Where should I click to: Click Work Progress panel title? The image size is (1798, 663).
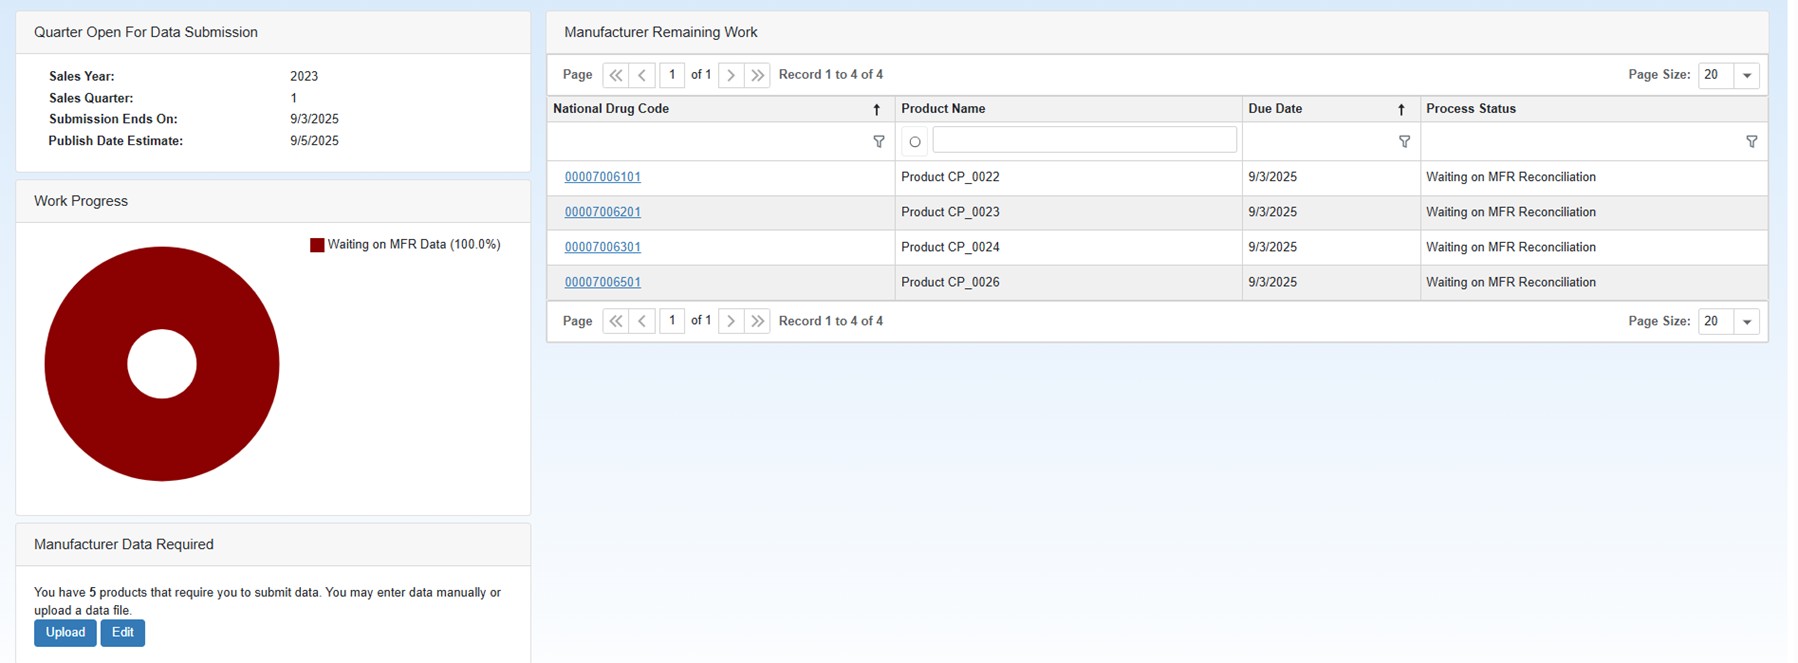(x=81, y=201)
